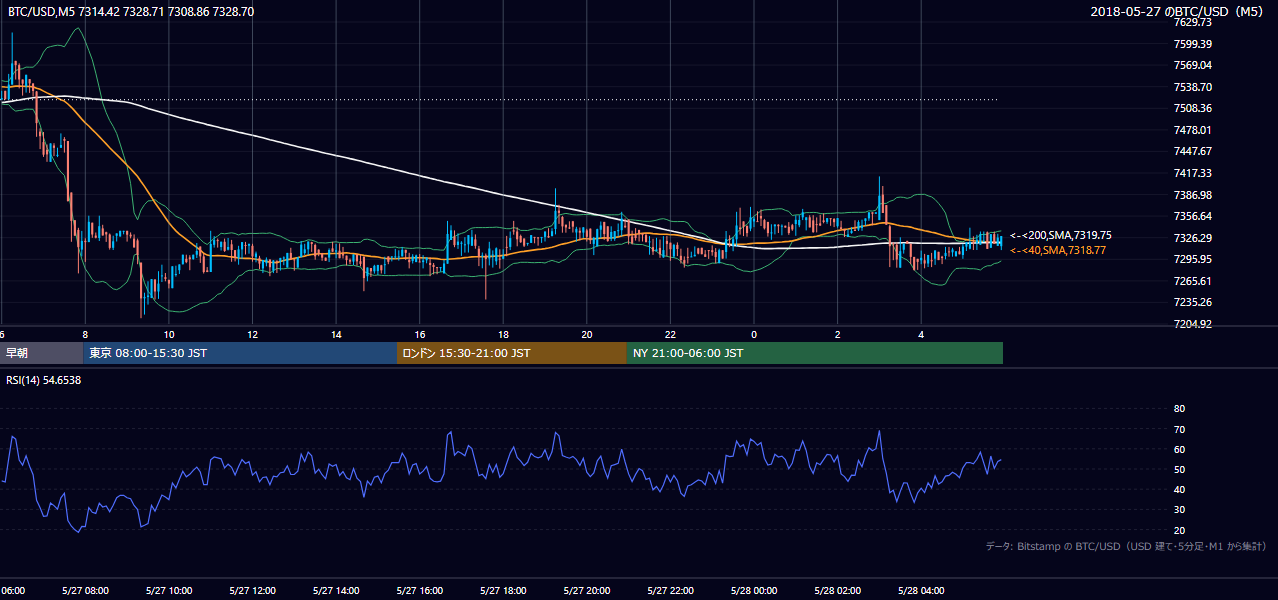This screenshot has height=600, width=1278.
Task: Select the ロンドン 15:30-21:00 JST session bar
Action: coord(512,353)
